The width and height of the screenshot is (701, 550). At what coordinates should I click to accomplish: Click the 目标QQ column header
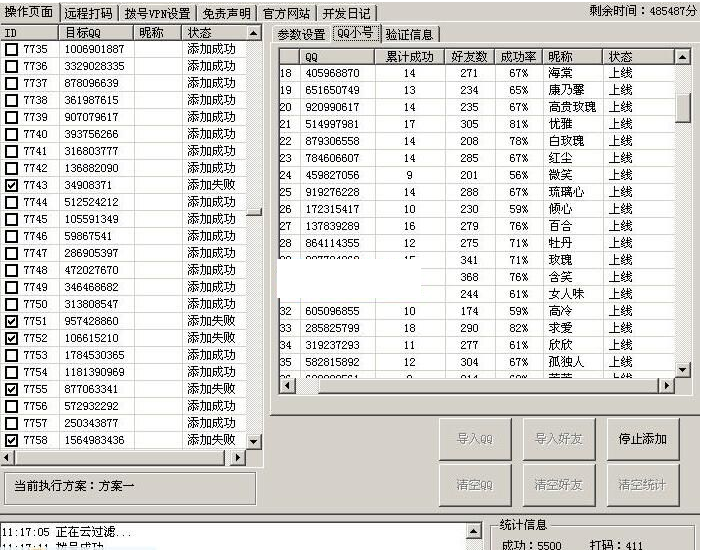coord(95,33)
